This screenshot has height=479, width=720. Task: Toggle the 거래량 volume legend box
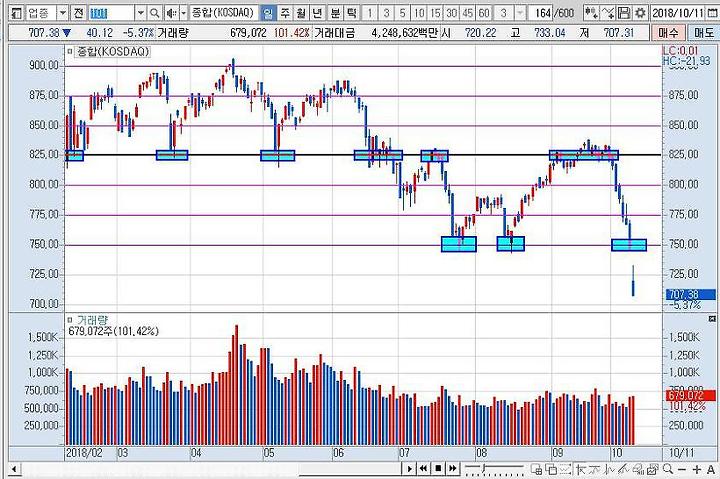[69, 320]
